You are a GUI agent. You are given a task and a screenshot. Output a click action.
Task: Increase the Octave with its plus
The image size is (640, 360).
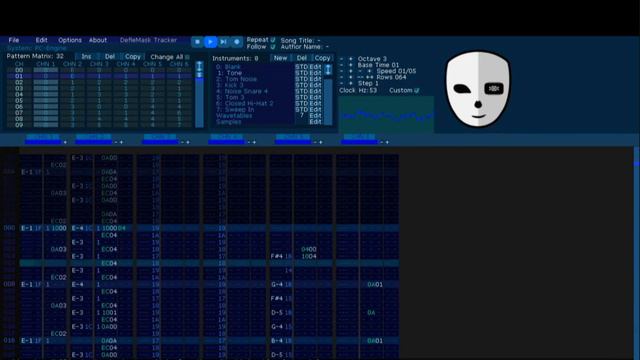pos(350,59)
